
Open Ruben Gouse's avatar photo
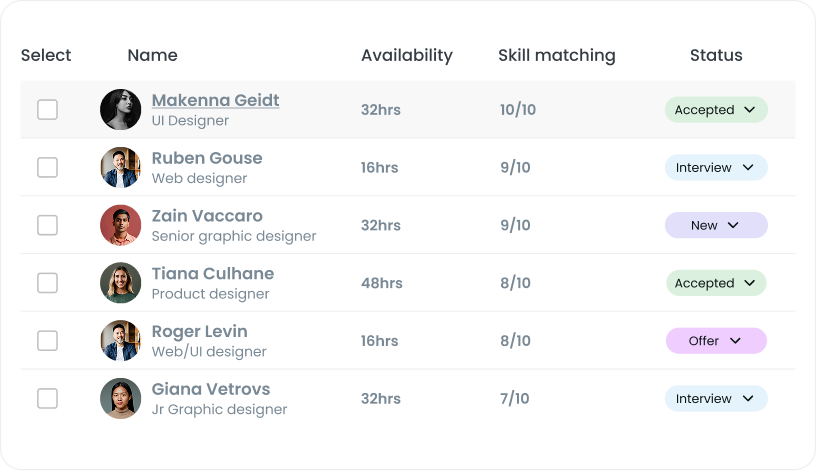(x=120, y=167)
